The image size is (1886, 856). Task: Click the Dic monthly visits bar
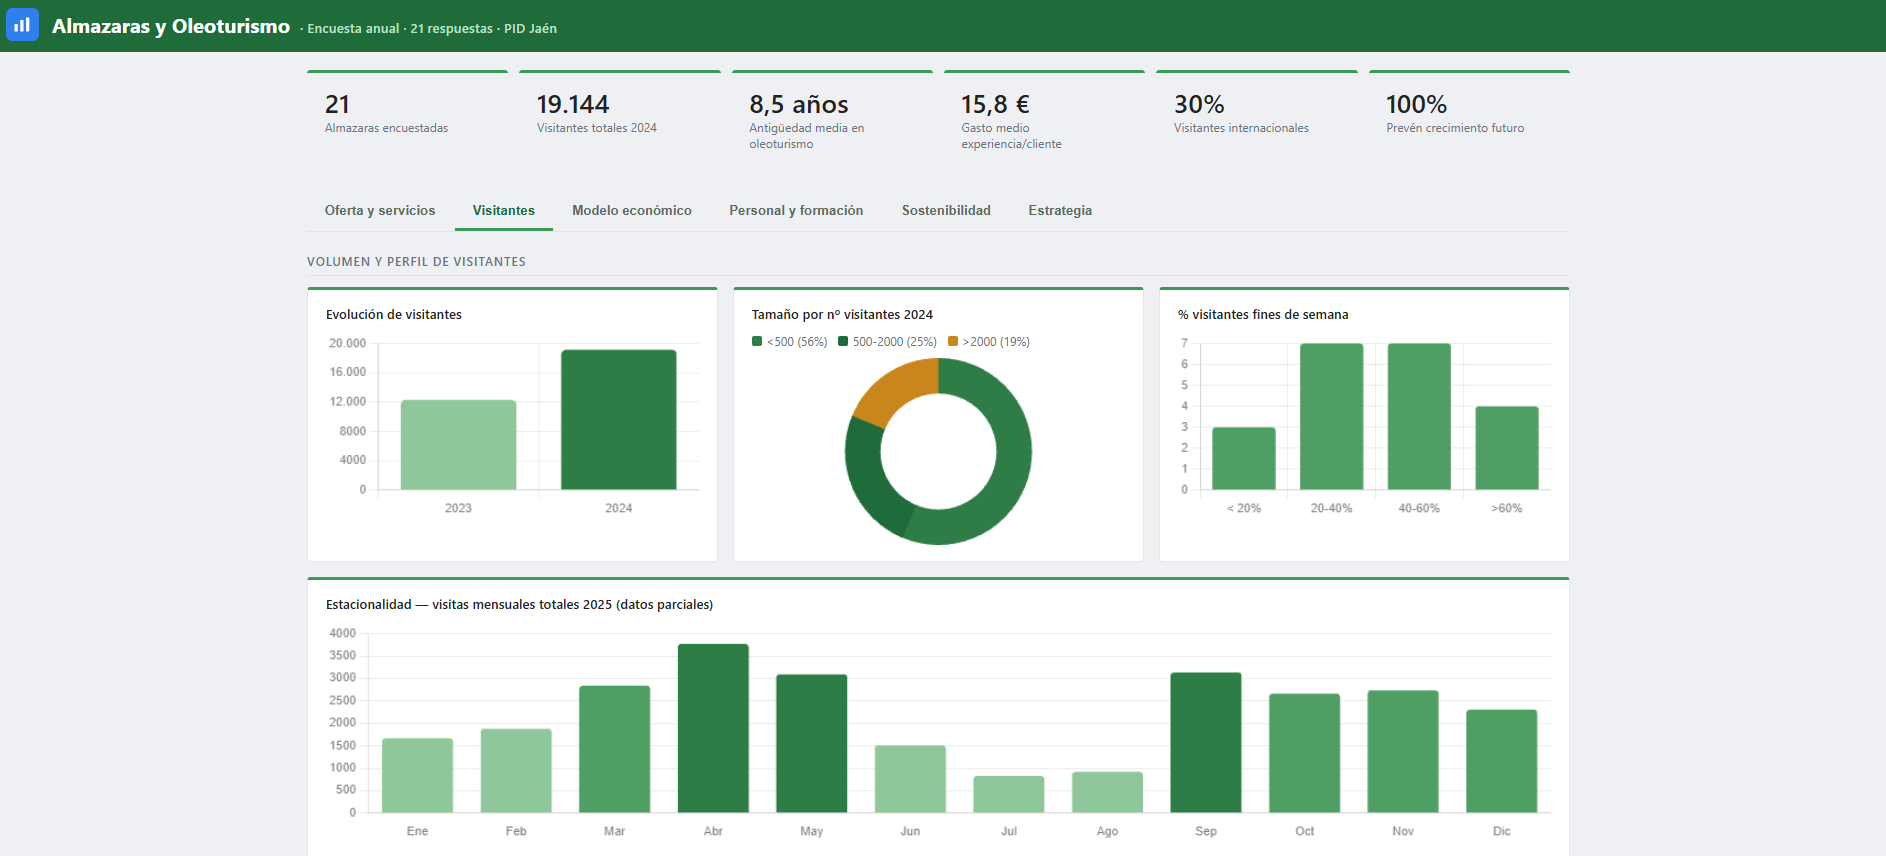coord(1502,761)
